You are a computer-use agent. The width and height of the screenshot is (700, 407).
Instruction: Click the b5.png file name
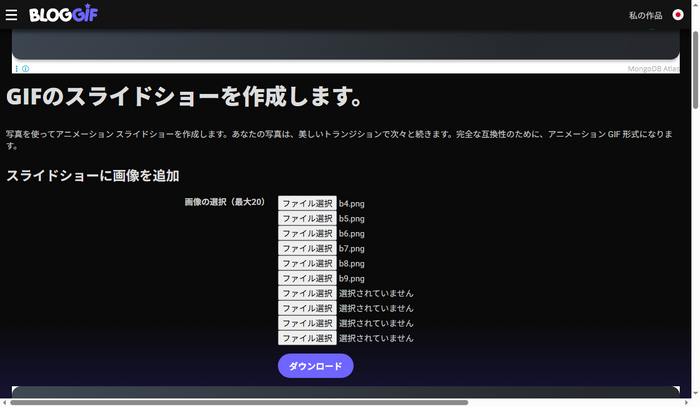[x=351, y=219]
